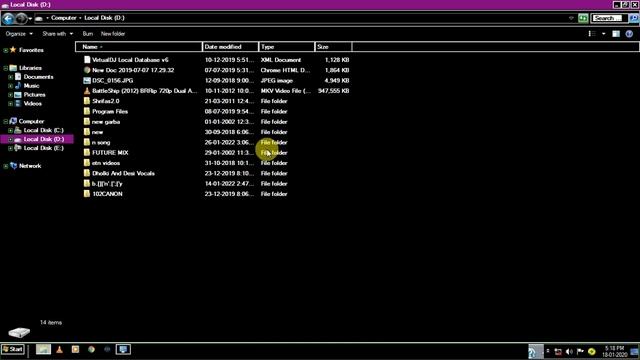Click the '947,555 KB' size cell
This screenshot has height=360, width=640.
tap(333, 91)
